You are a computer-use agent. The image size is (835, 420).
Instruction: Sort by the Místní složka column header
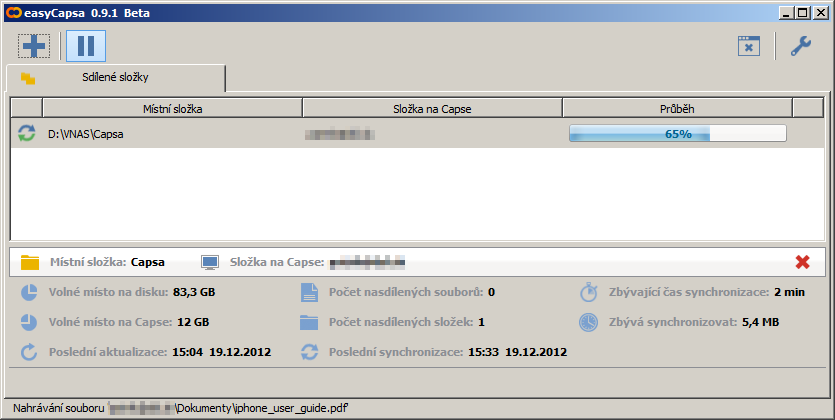[172, 107]
